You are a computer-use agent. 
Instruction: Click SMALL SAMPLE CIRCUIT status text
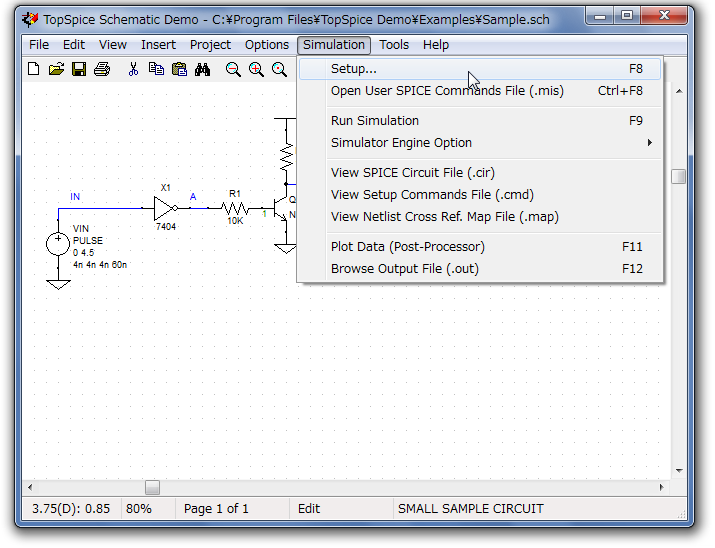pos(471,508)
